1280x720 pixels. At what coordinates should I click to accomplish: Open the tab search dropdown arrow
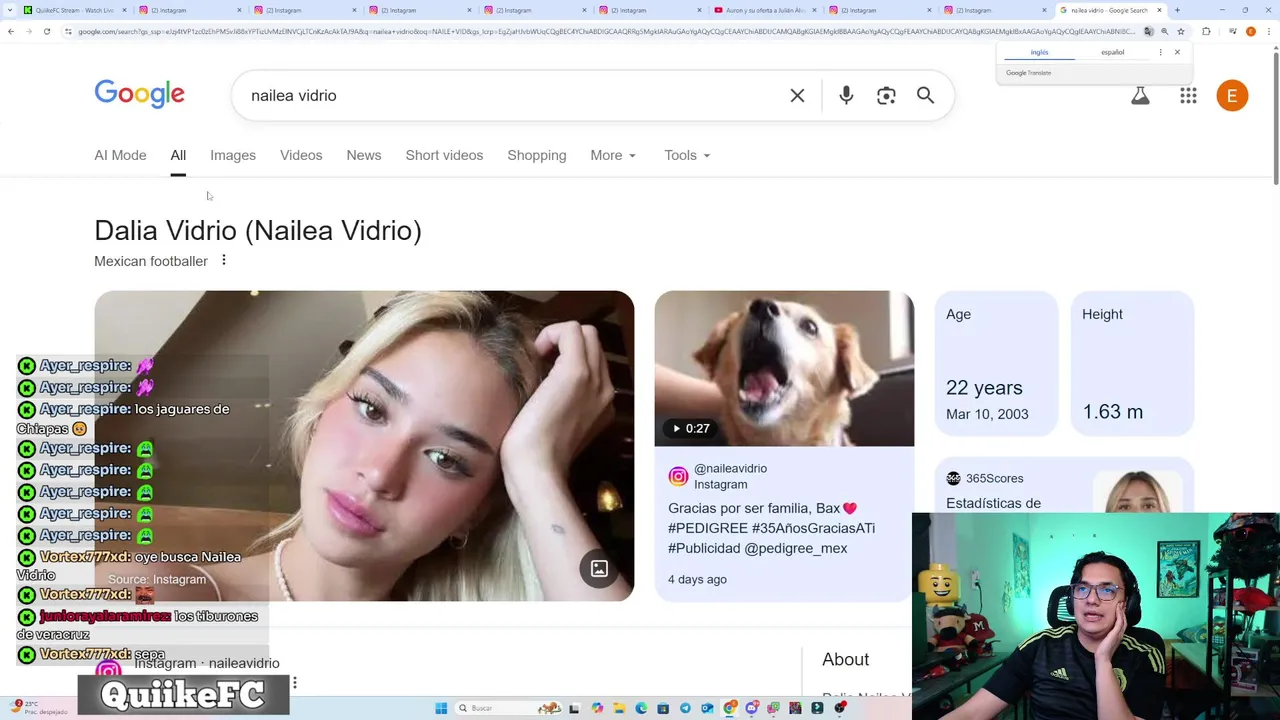pos(11,10)
